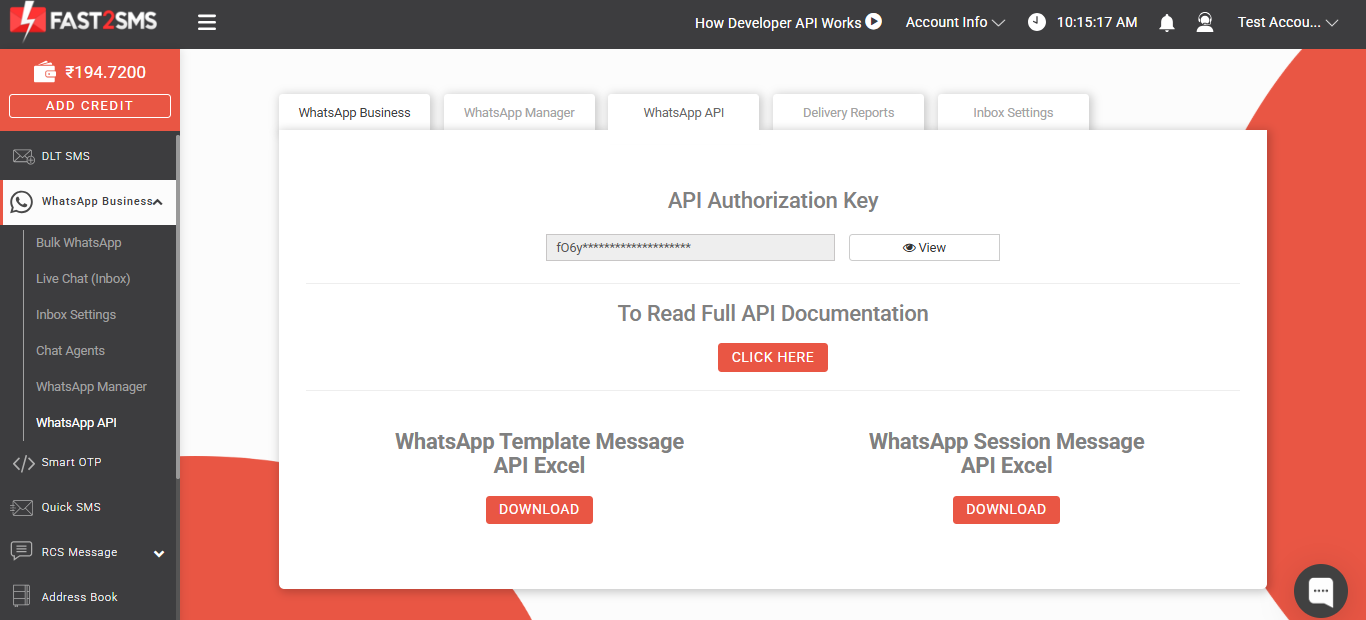The width and height of the screenshot is (1366, 620).
Task: Click the clock icon in header
Action: click(x=1037, y=22)
